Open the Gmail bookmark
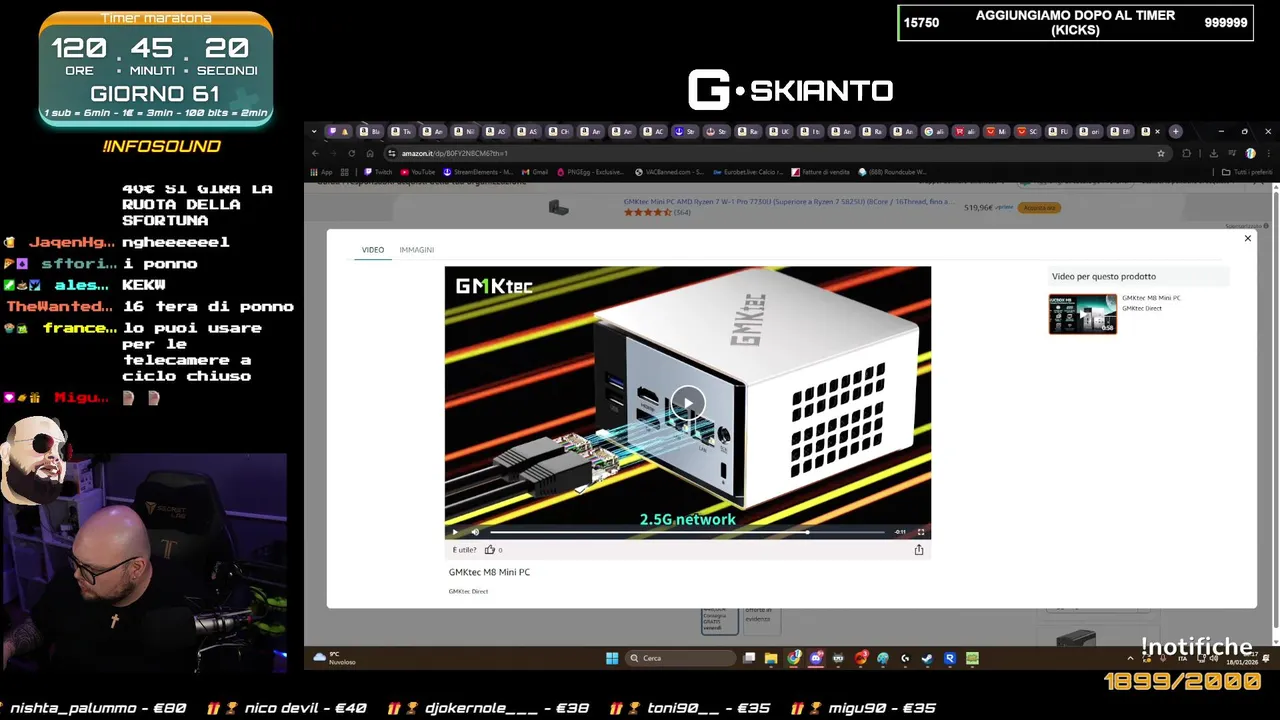The height and width of the screenshot is (720, 1280). [535, 172]
